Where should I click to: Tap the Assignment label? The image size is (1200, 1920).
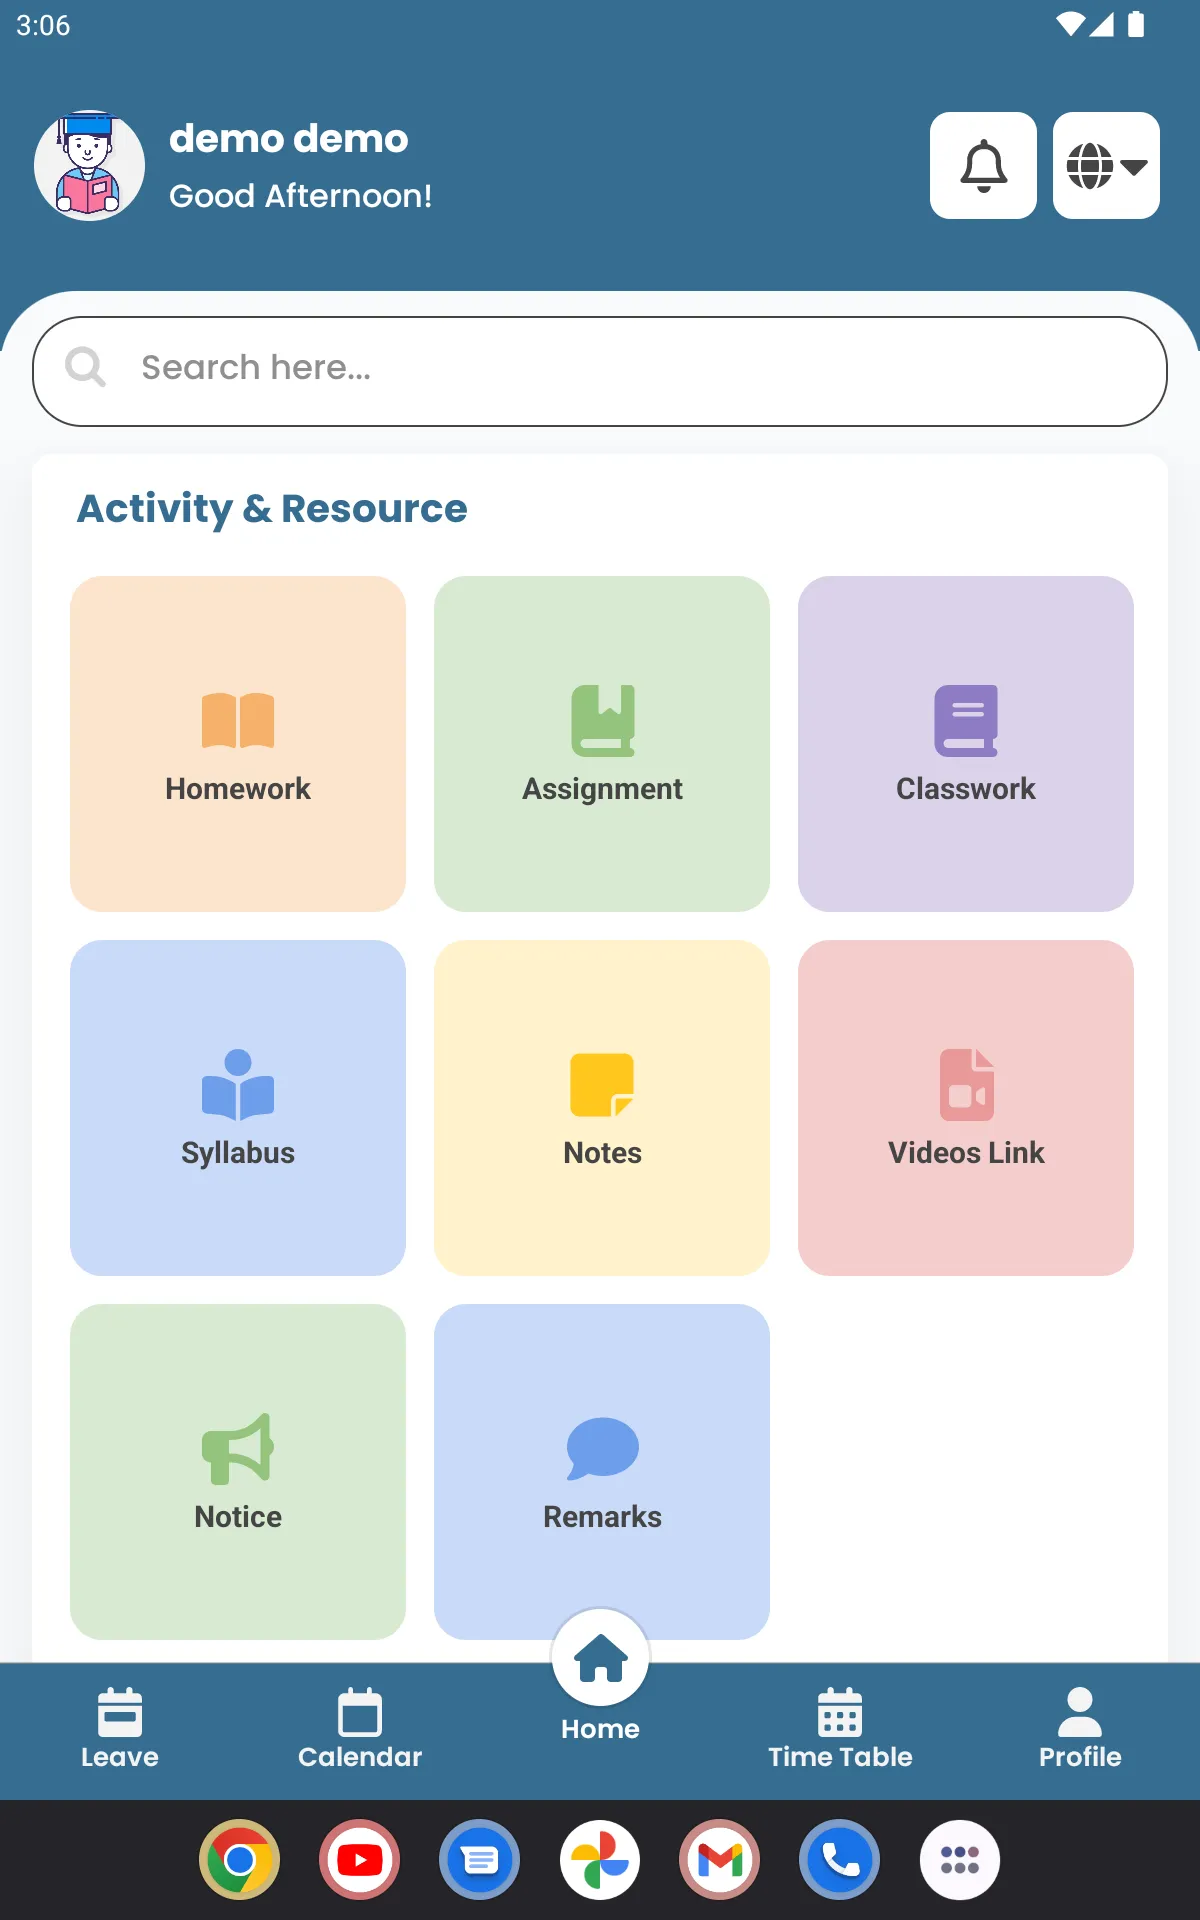pos(602,789)
